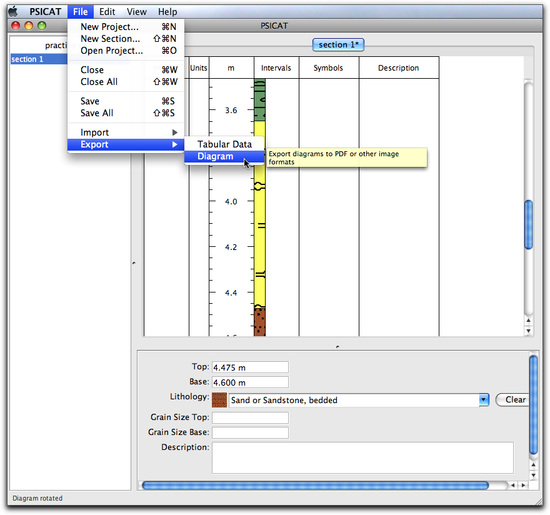Click properties panel vertical scrollbar thumb

[534, 405]
